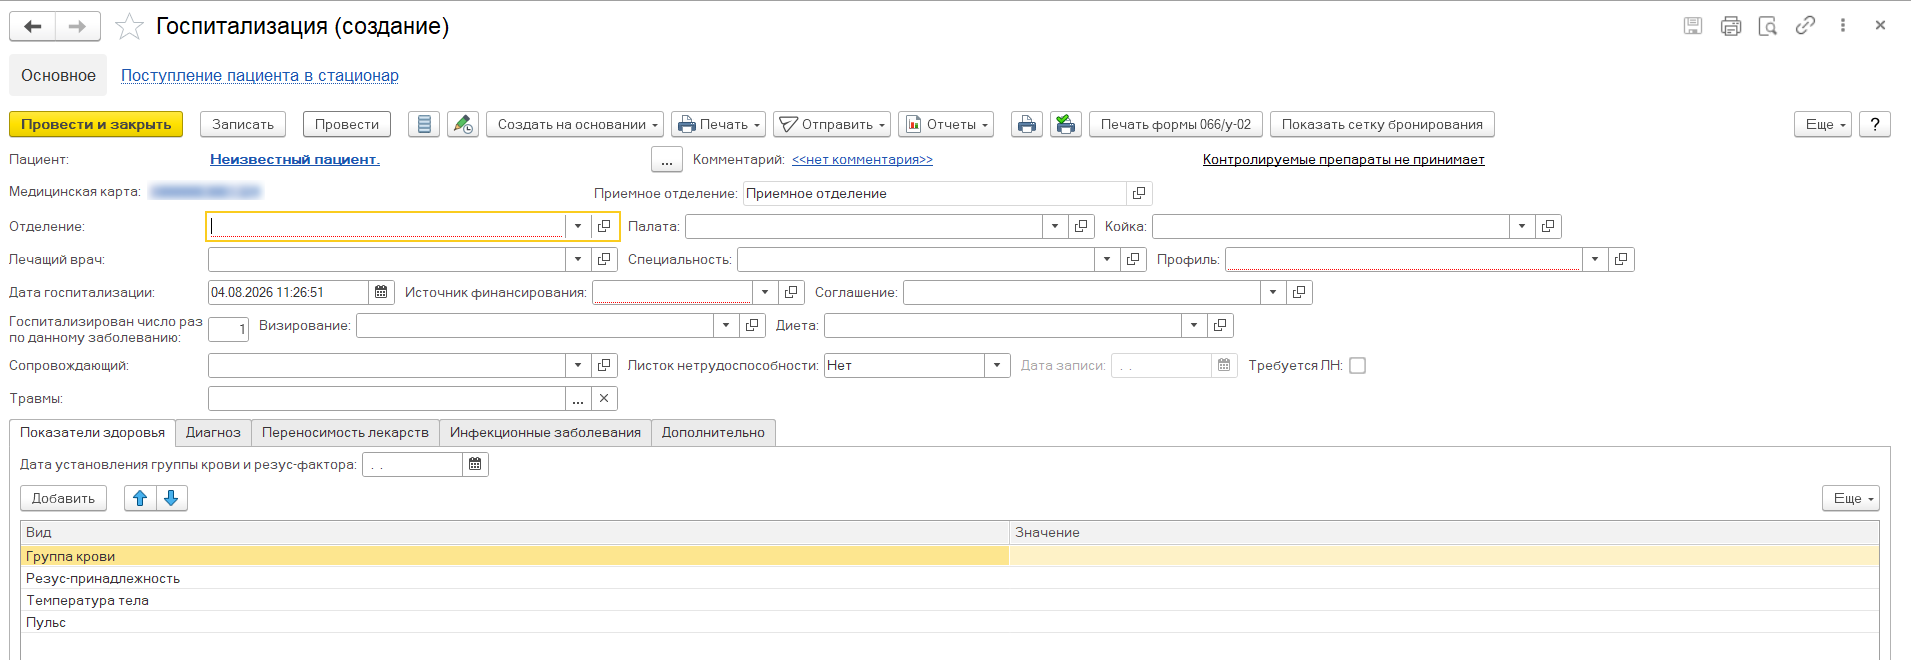Open the Отчеты dropdown menu

click(x=946, y=124)
